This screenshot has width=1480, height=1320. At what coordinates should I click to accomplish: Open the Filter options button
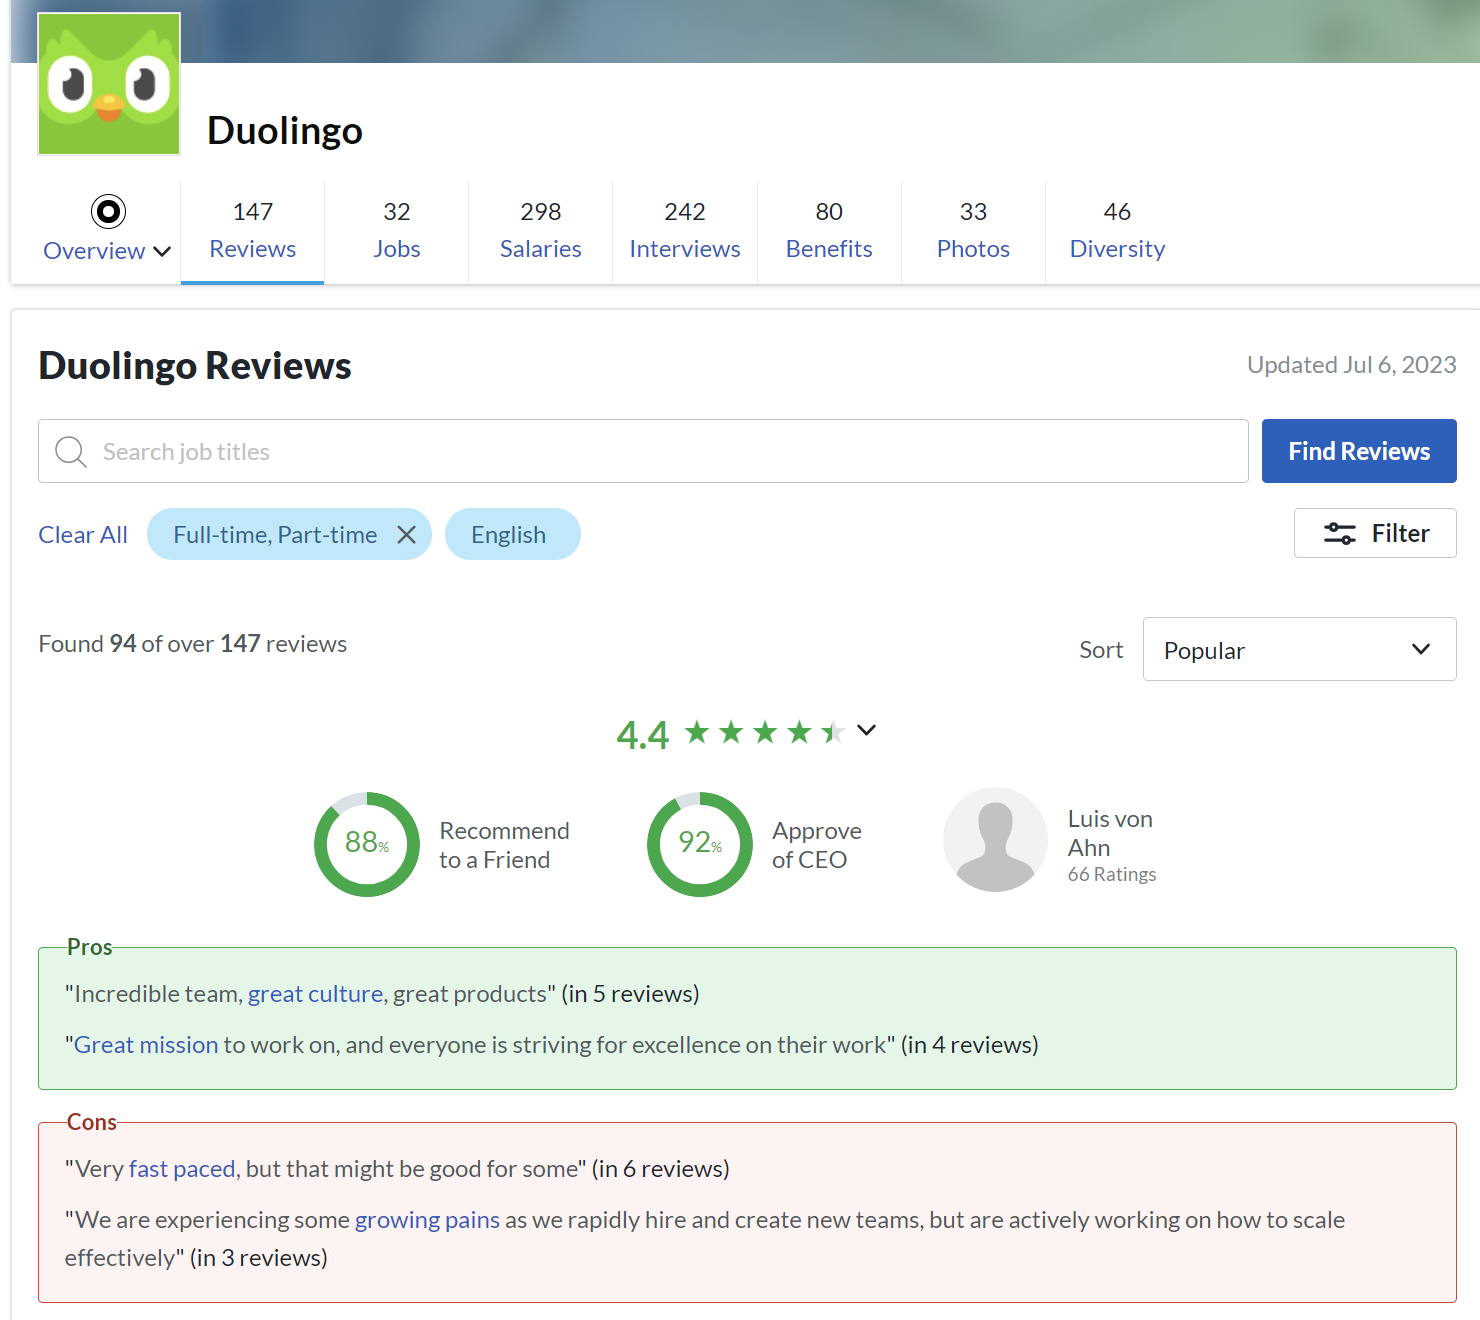pyautogui.click(x=1375, y=533)
